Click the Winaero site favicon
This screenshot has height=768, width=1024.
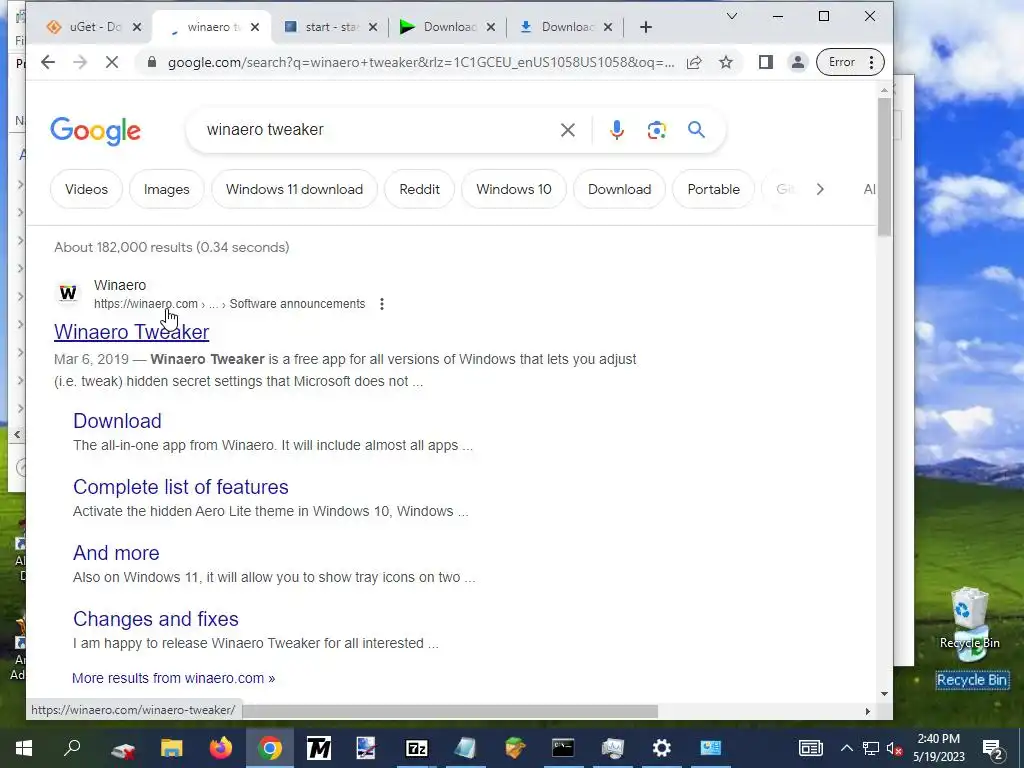click(68, 293)
